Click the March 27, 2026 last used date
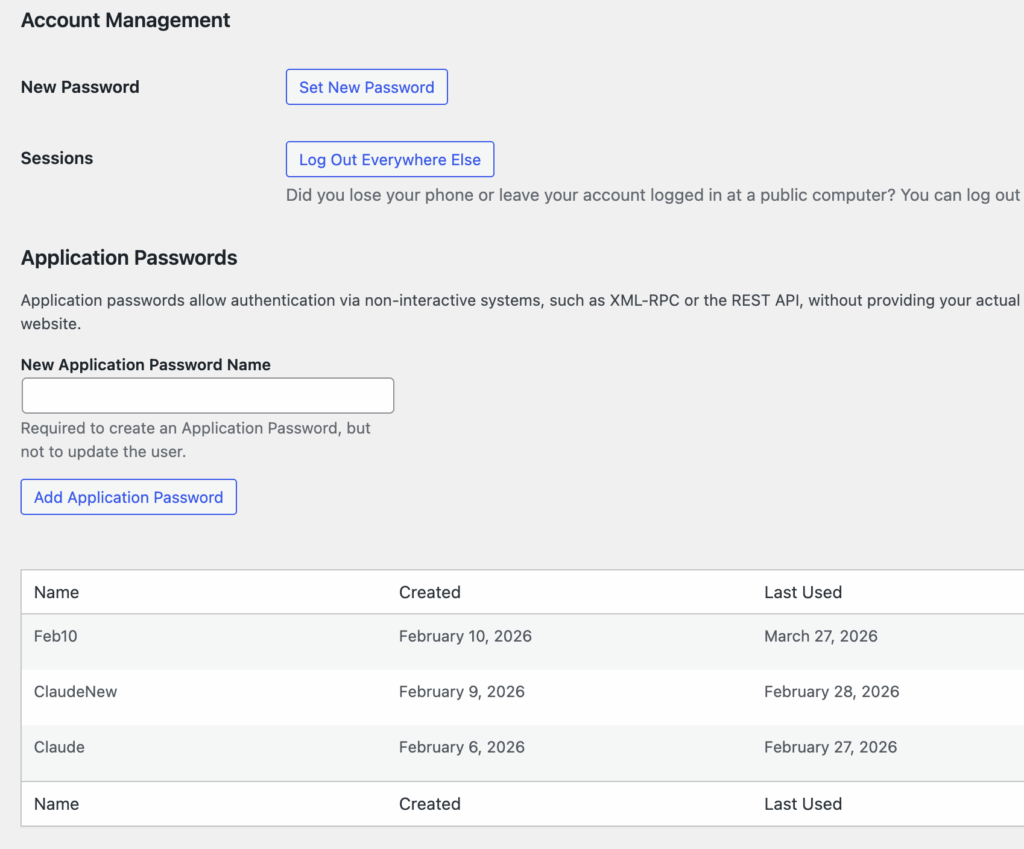The width and height of the screenshot is (1024, 849). click(x=820, y=636)
